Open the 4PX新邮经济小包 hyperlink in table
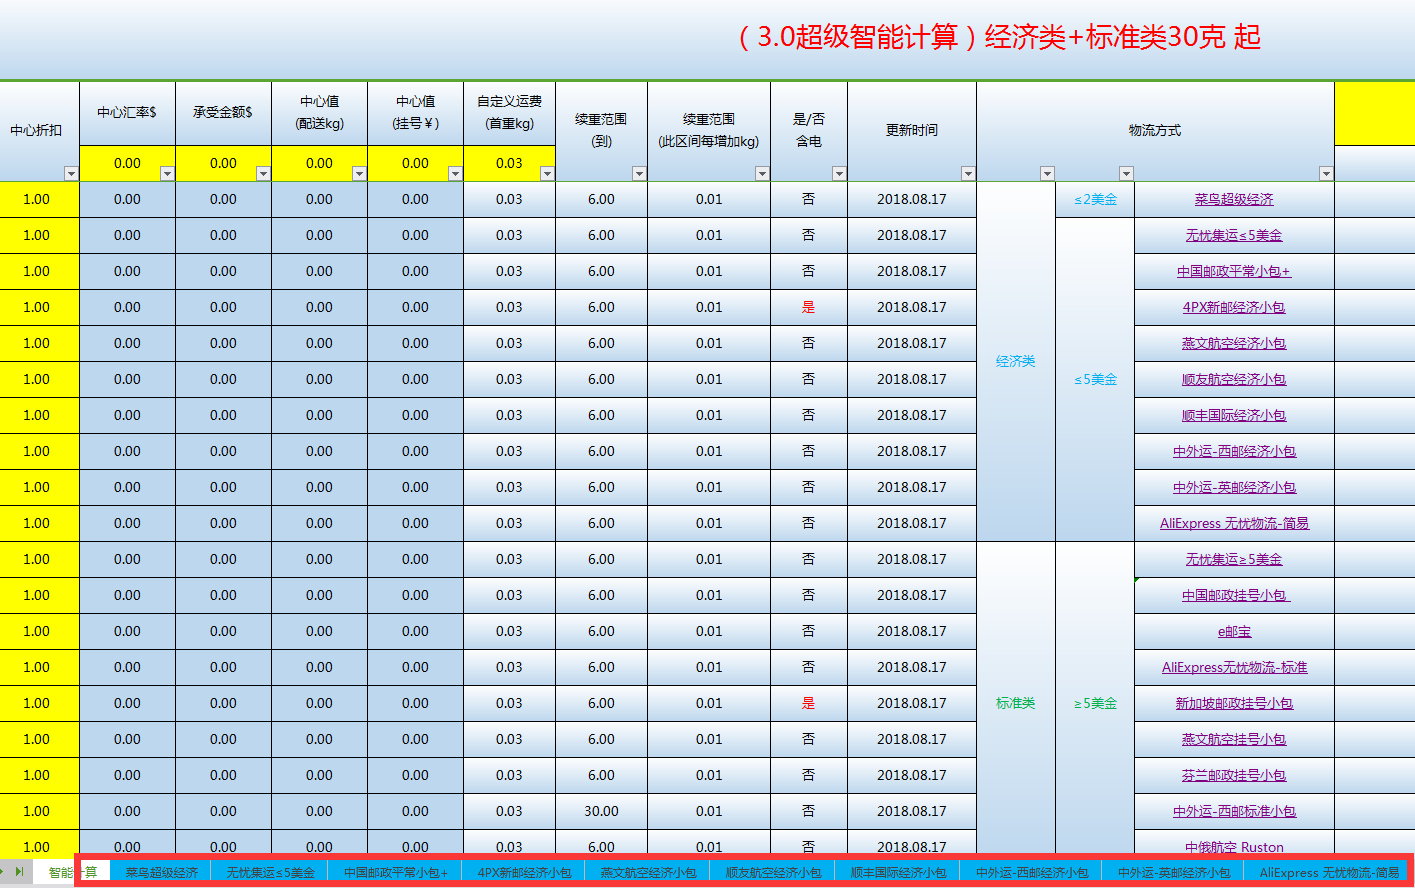Viewport: 1415px width, 888px height. pos(1234,308)
